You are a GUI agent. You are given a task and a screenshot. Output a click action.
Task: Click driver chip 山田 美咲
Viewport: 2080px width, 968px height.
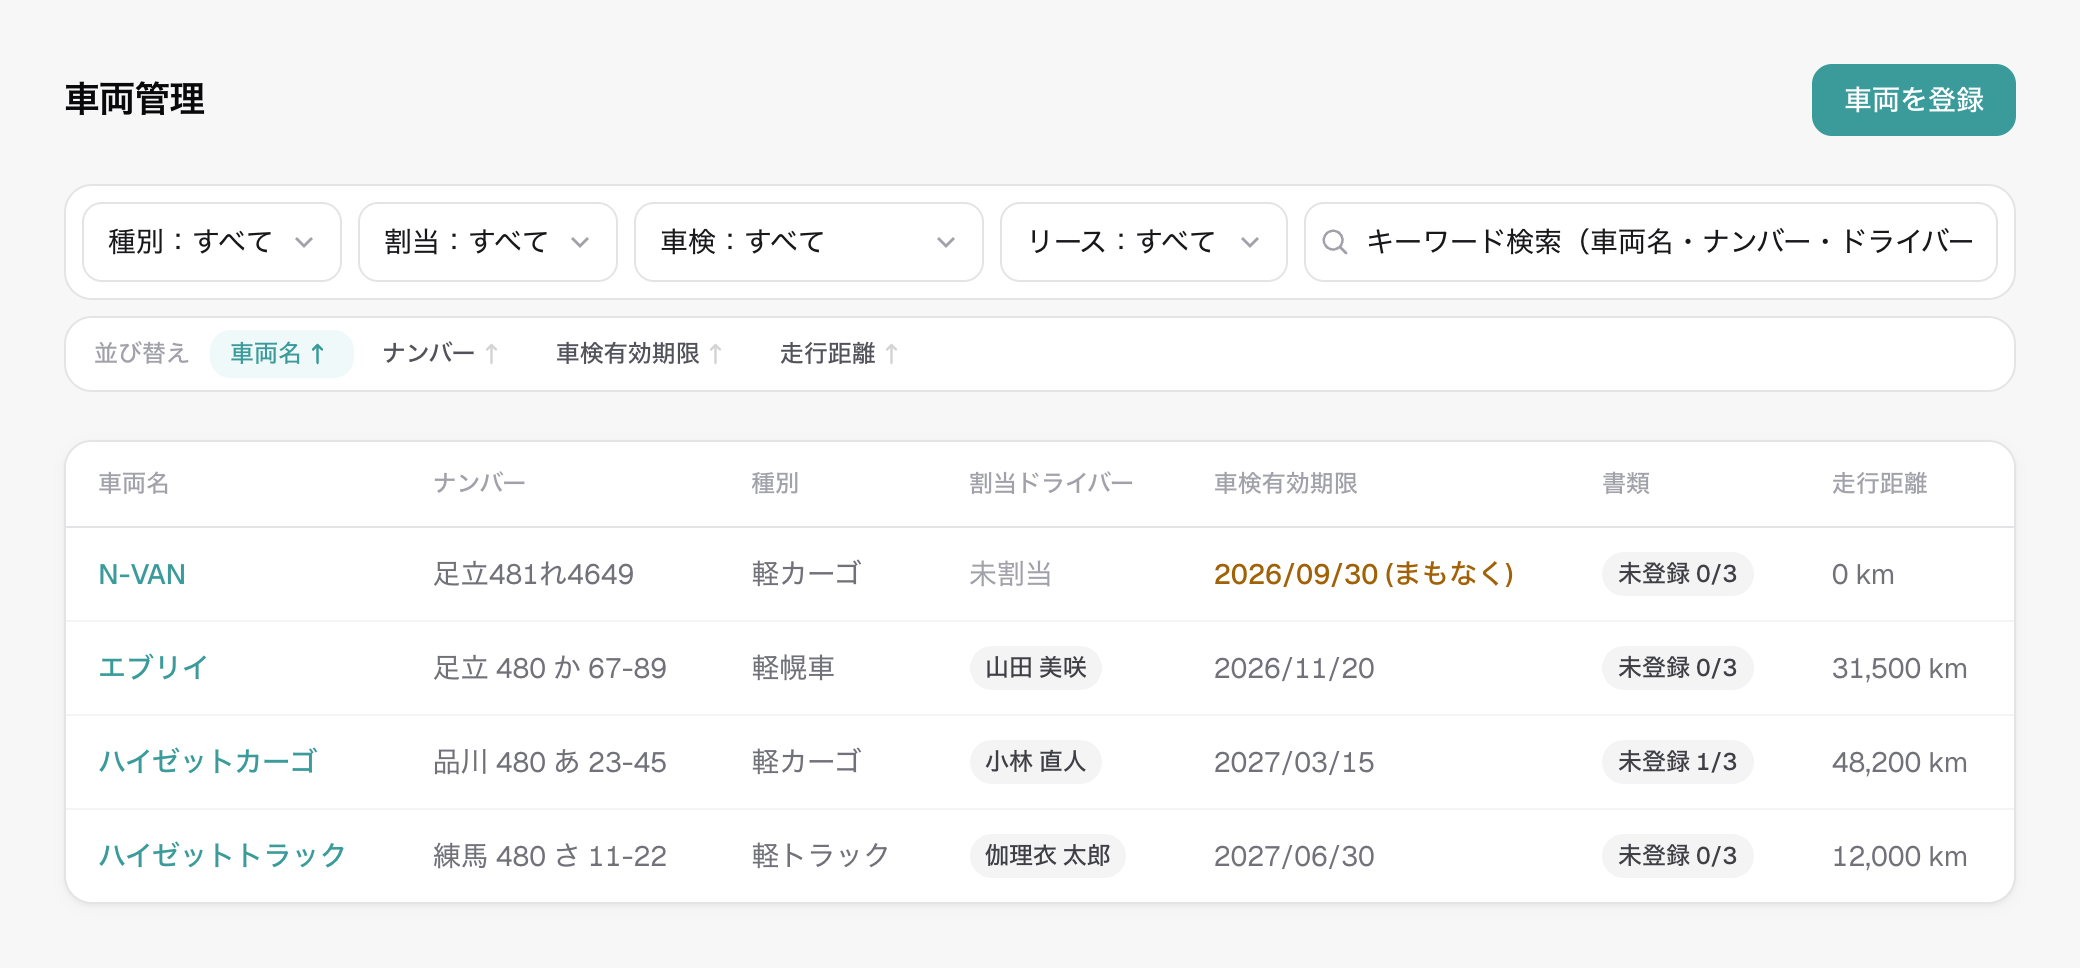(1036, 668)
